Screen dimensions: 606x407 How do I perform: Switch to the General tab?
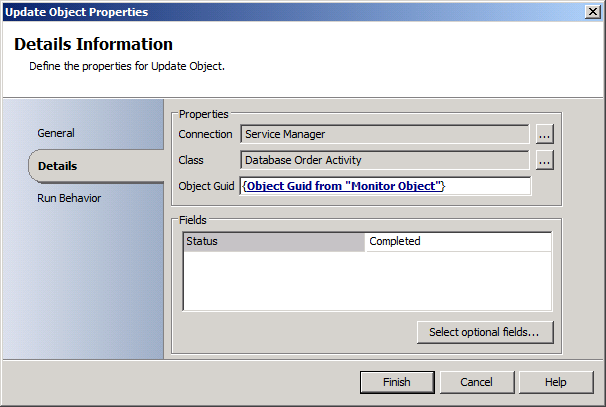(x=56, y=133)
